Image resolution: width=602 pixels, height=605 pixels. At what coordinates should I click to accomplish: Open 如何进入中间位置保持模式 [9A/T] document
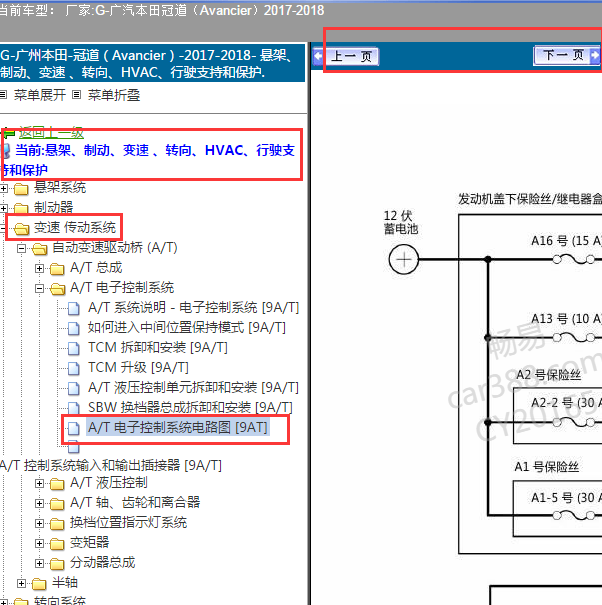186,328
